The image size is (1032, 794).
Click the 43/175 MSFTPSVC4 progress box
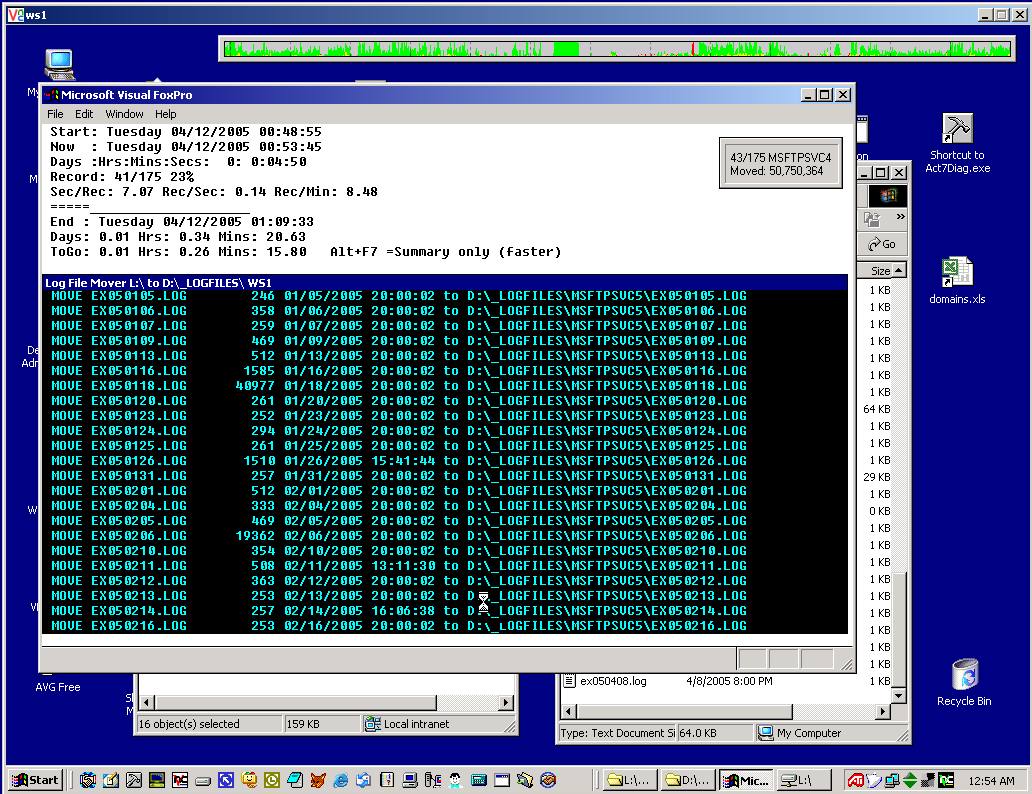point(781,163)
